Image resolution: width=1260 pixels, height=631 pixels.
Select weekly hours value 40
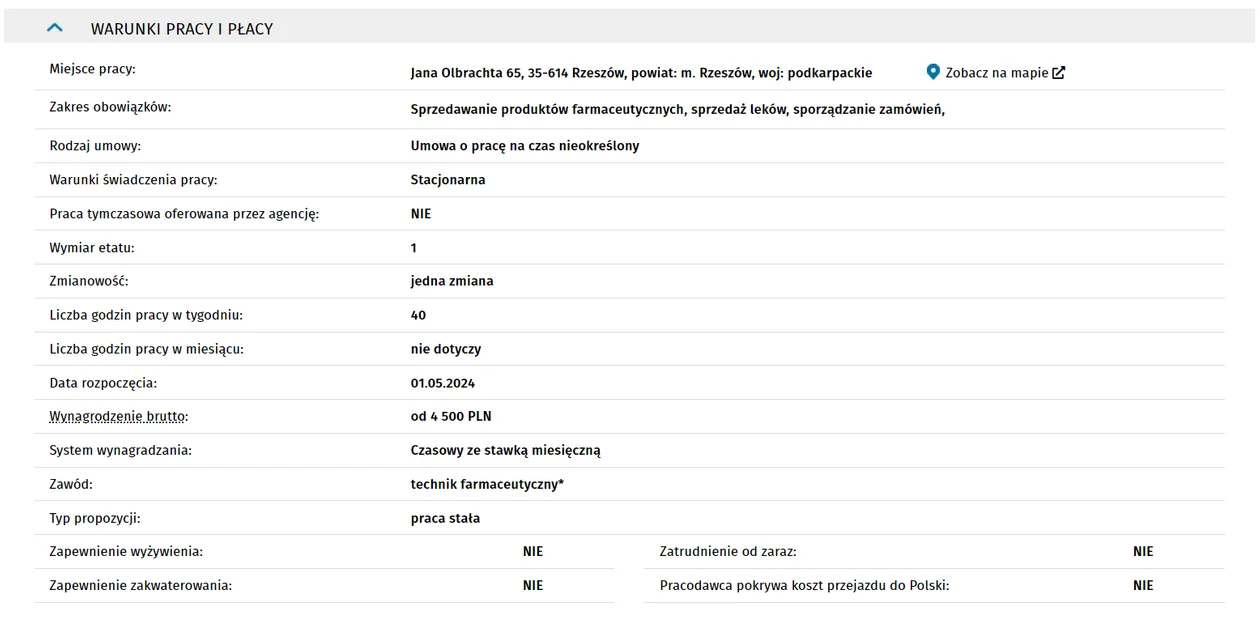(418, 315)
